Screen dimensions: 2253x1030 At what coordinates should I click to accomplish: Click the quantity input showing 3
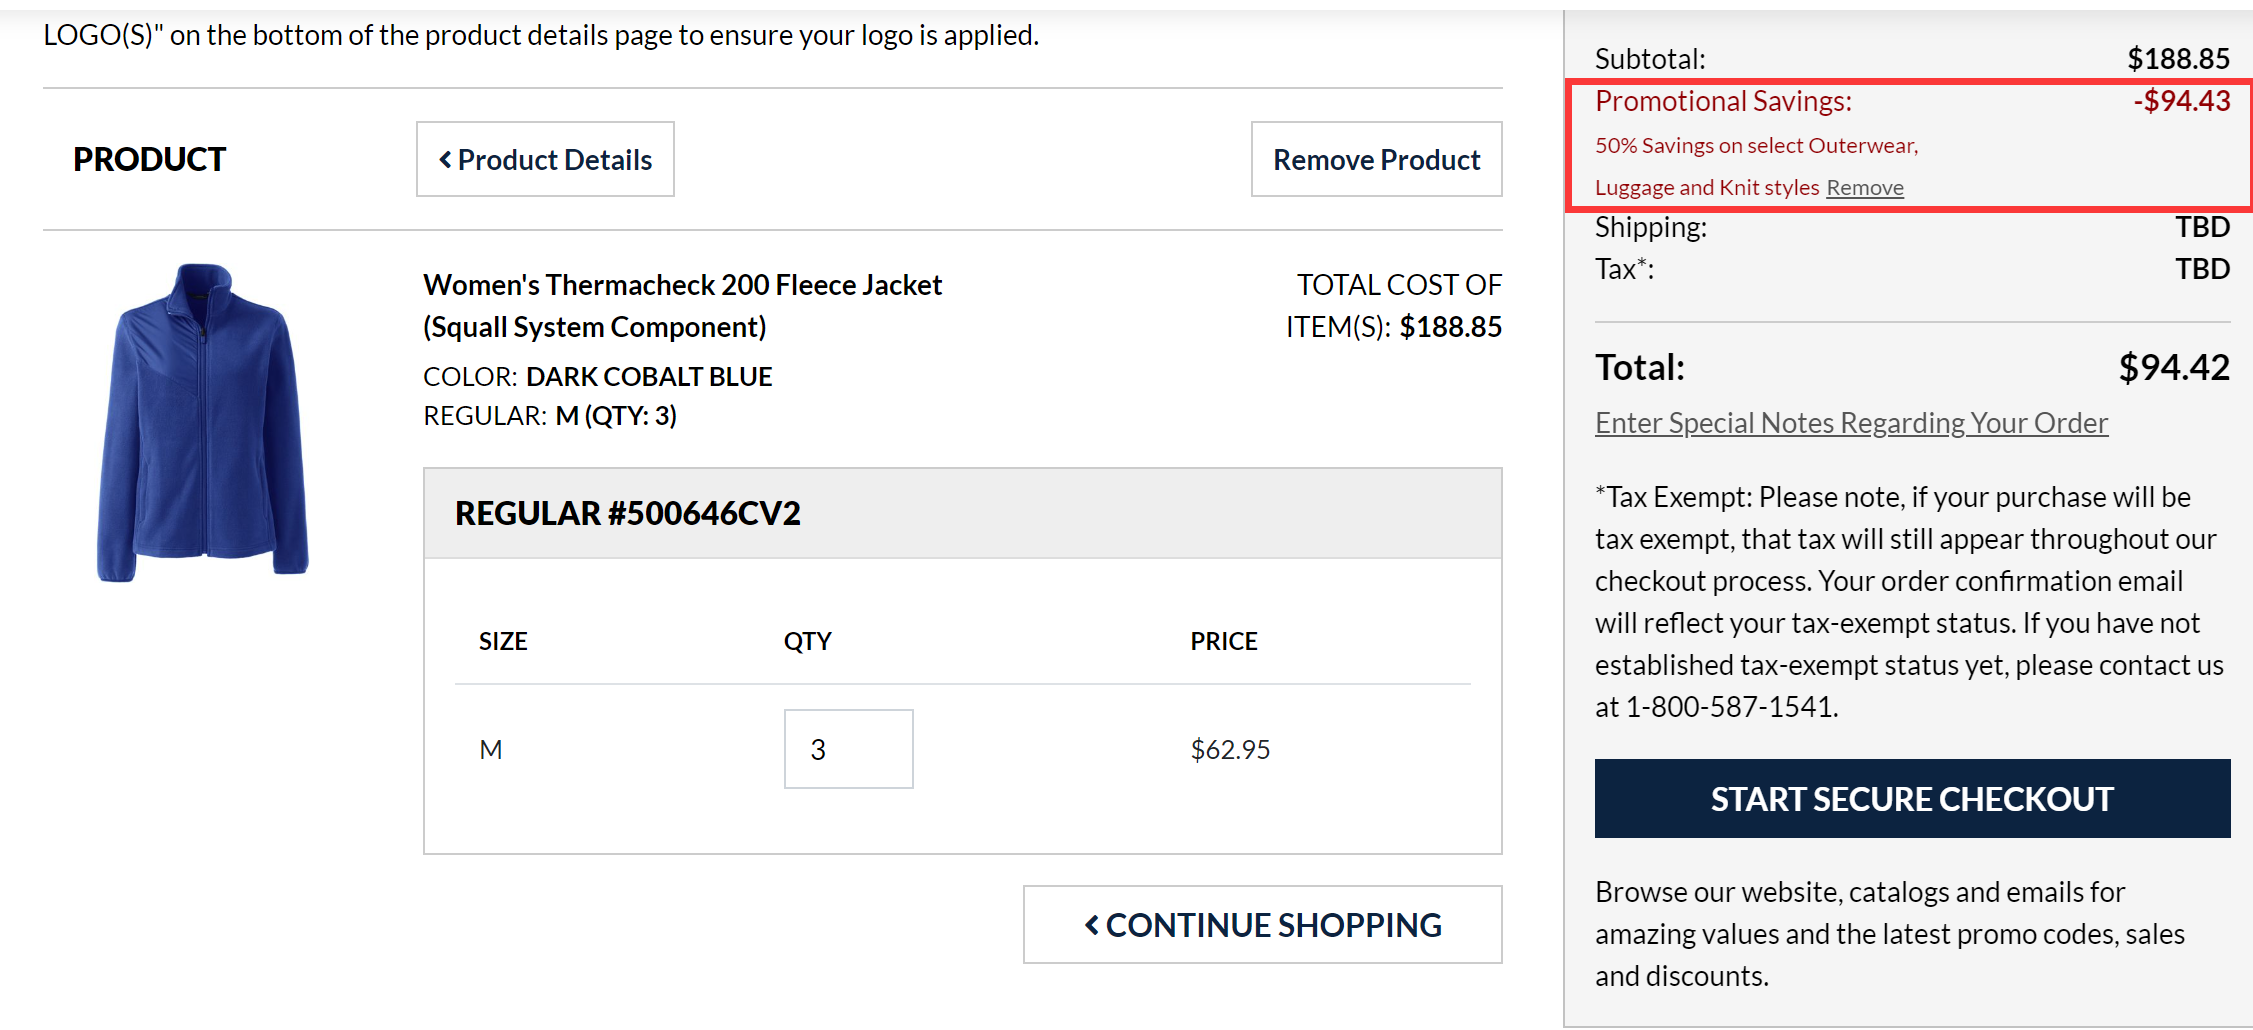pyautogui.click(x=848, y=748)
